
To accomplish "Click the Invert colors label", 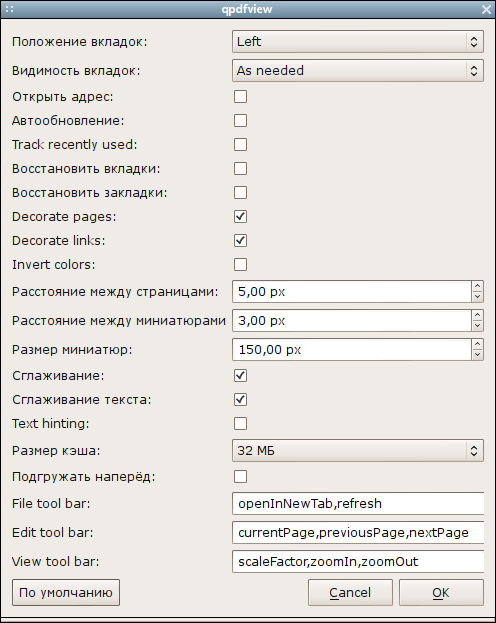I will (54, 265).
